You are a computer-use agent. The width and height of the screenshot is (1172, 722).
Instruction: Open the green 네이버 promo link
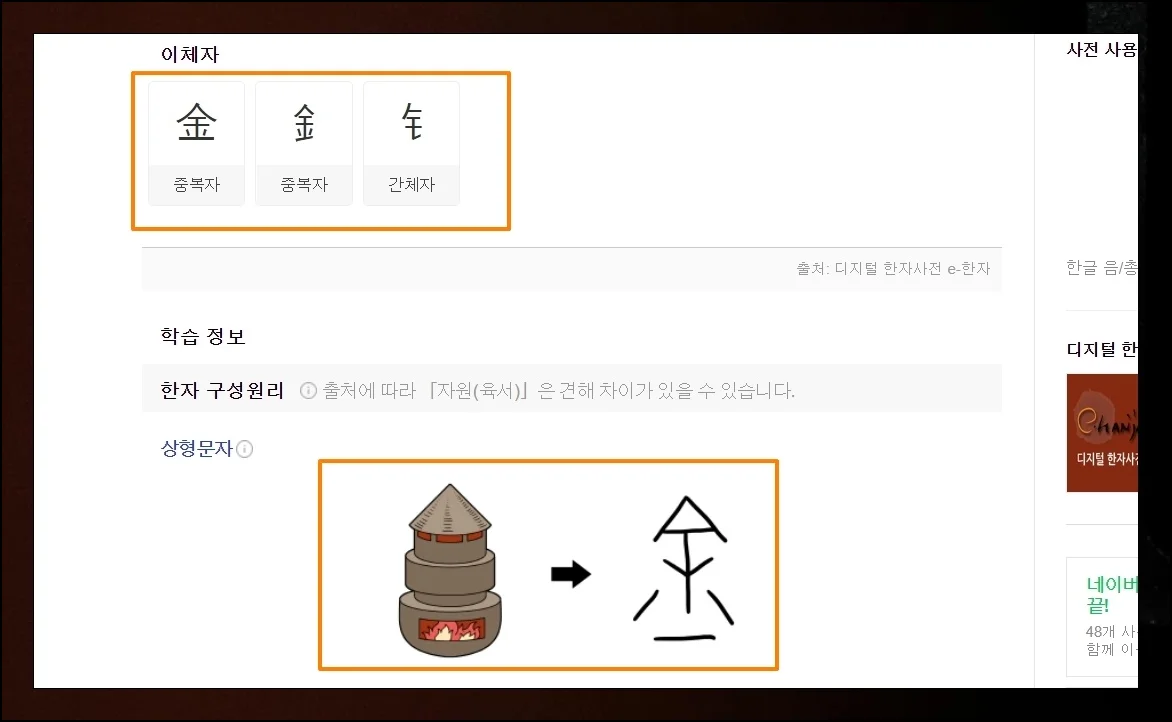pyautogui.click(x=1111, y=594)
